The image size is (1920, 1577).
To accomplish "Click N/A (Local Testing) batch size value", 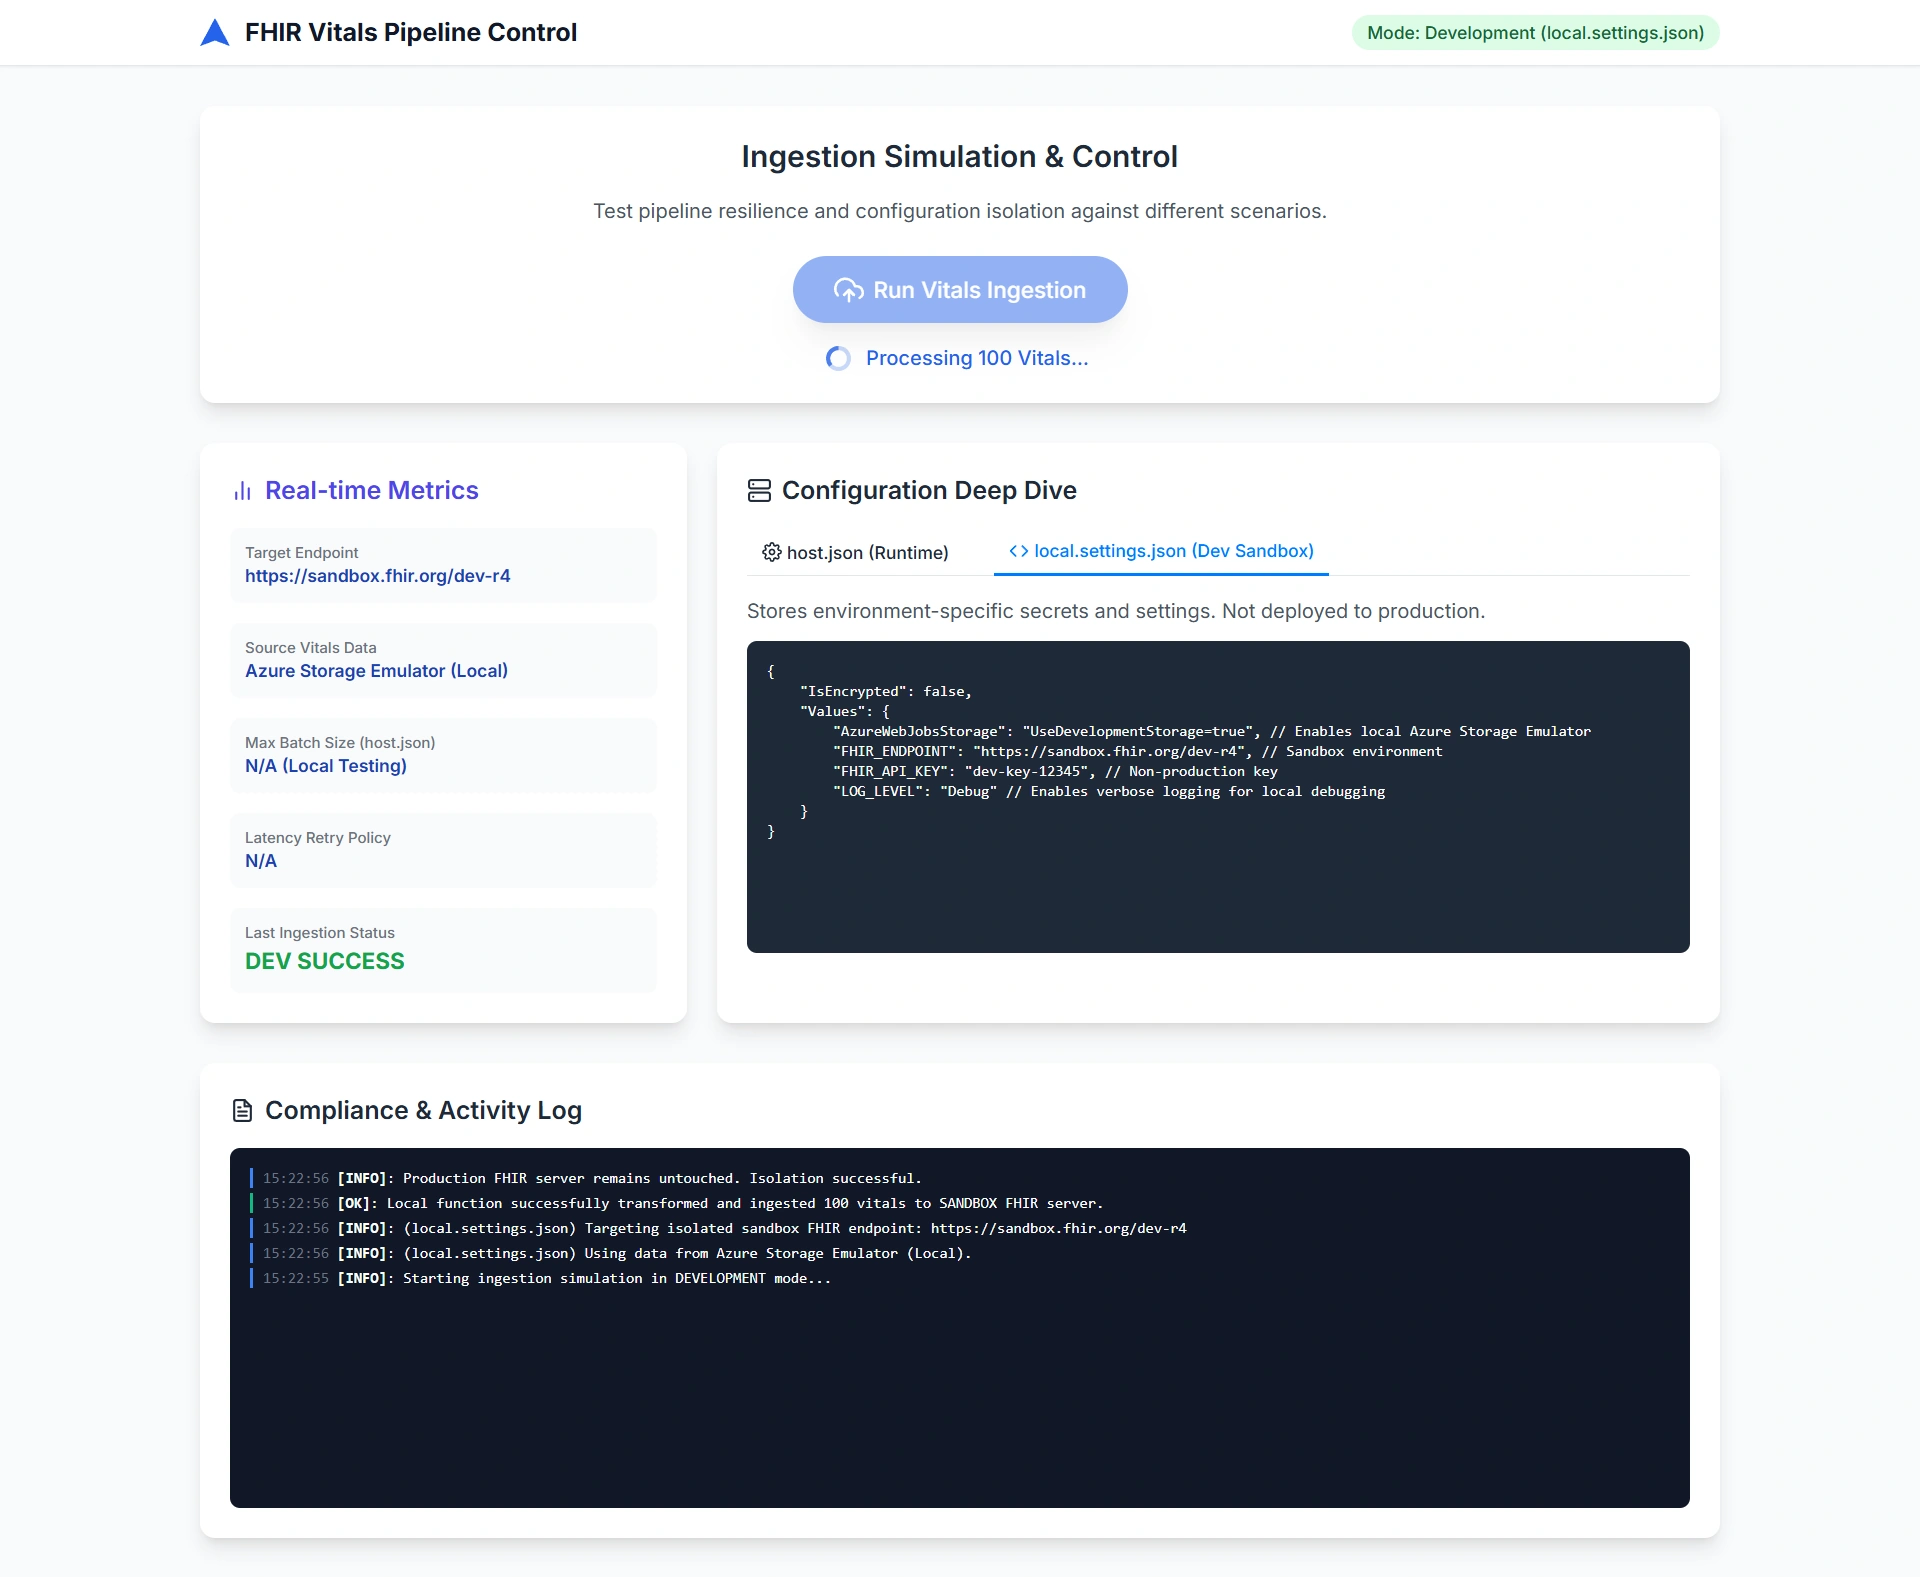I will [326, 766].
